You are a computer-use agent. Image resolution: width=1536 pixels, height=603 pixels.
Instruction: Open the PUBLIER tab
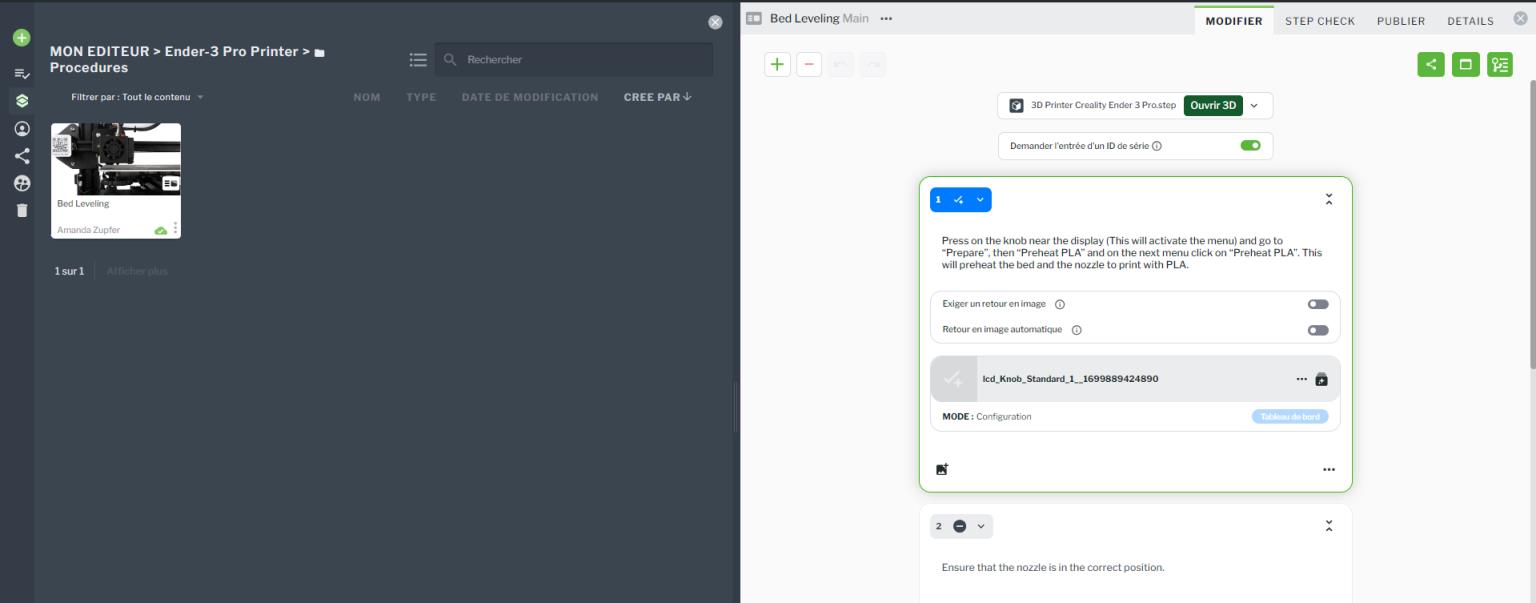coord(1401,21)
